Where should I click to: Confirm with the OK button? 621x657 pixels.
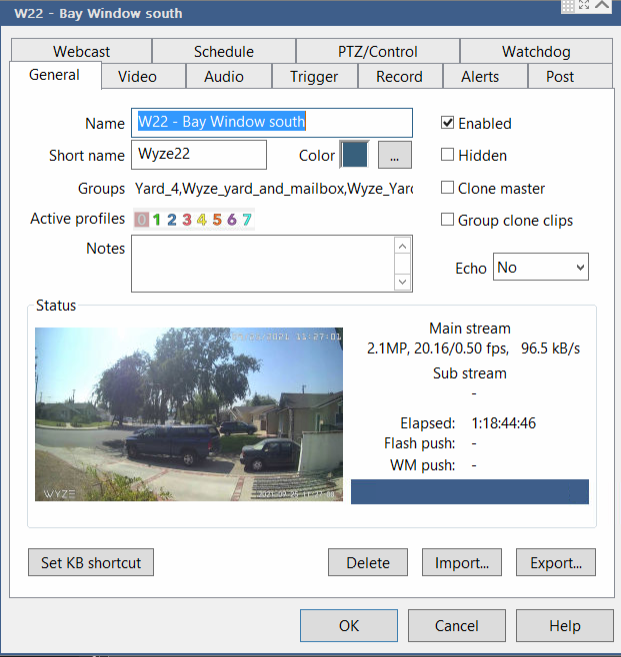(x=349, y=626)
